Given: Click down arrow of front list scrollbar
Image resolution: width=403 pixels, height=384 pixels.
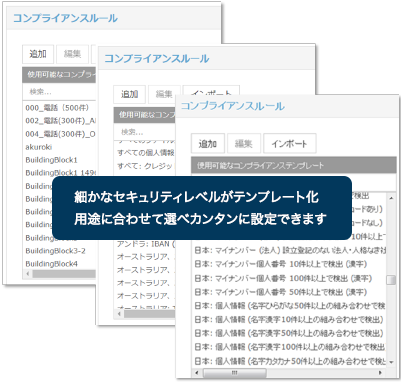Looking at the screenshot, I should tap(391, 362).
